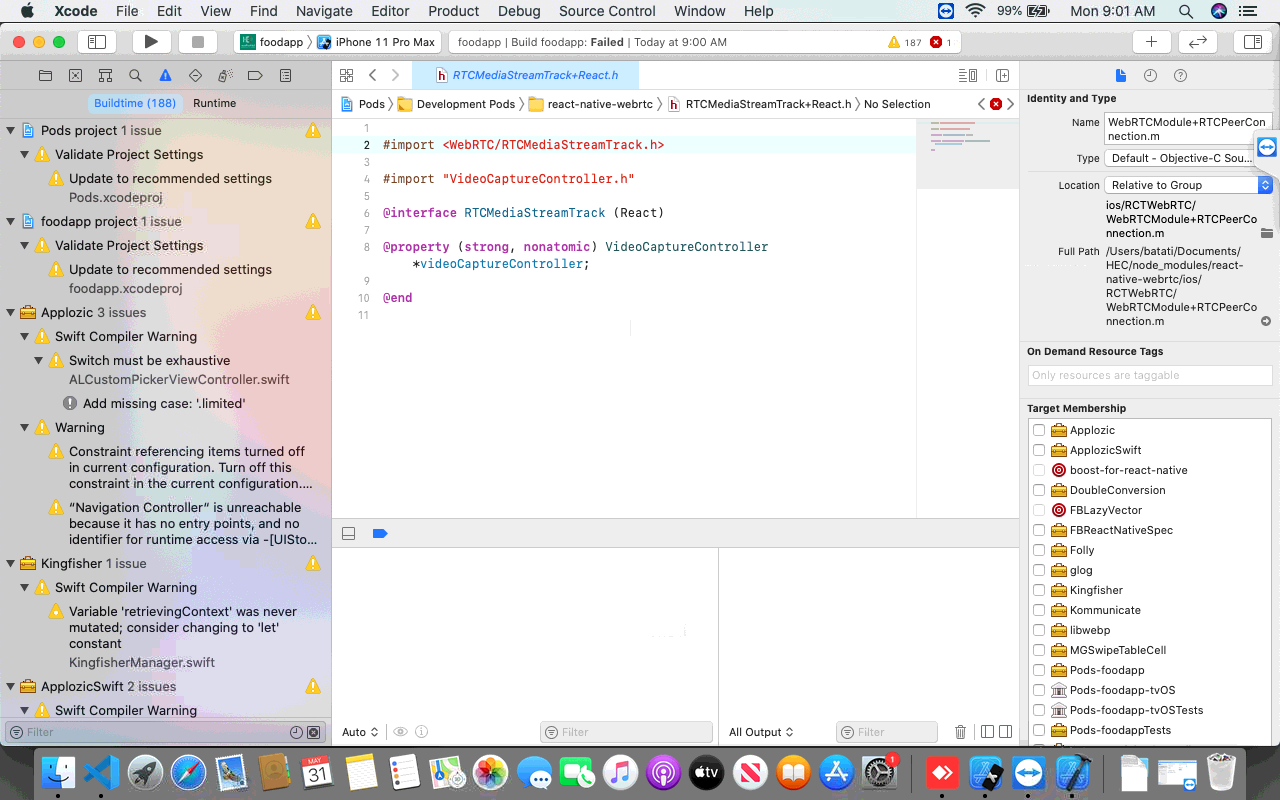Image resolution: width=1280 pixels, height=800 pixels.
Task: Enable Kingfisher target membership
Action: tap(1039, 590)
